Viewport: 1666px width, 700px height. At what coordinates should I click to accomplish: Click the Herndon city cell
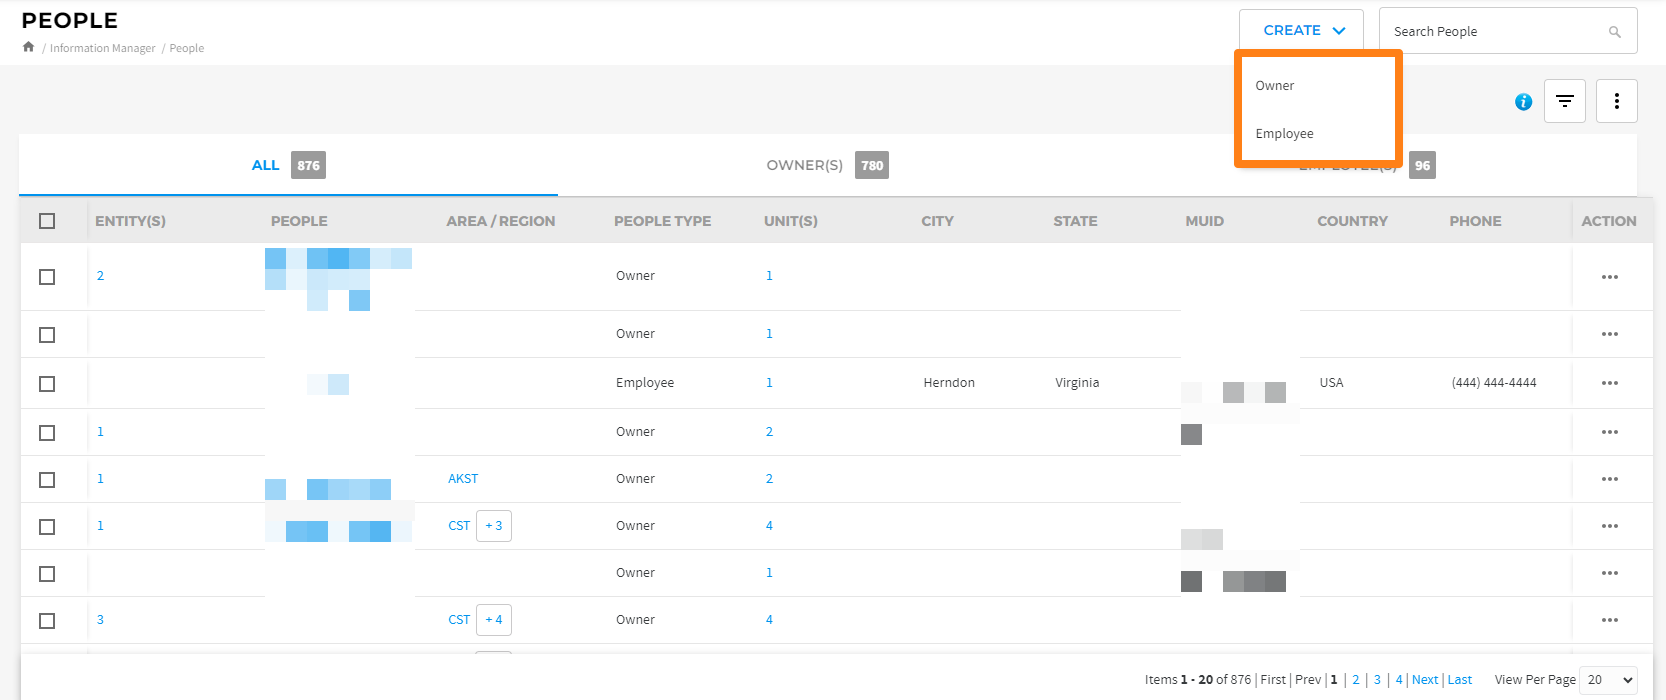[x=949, y=383]
